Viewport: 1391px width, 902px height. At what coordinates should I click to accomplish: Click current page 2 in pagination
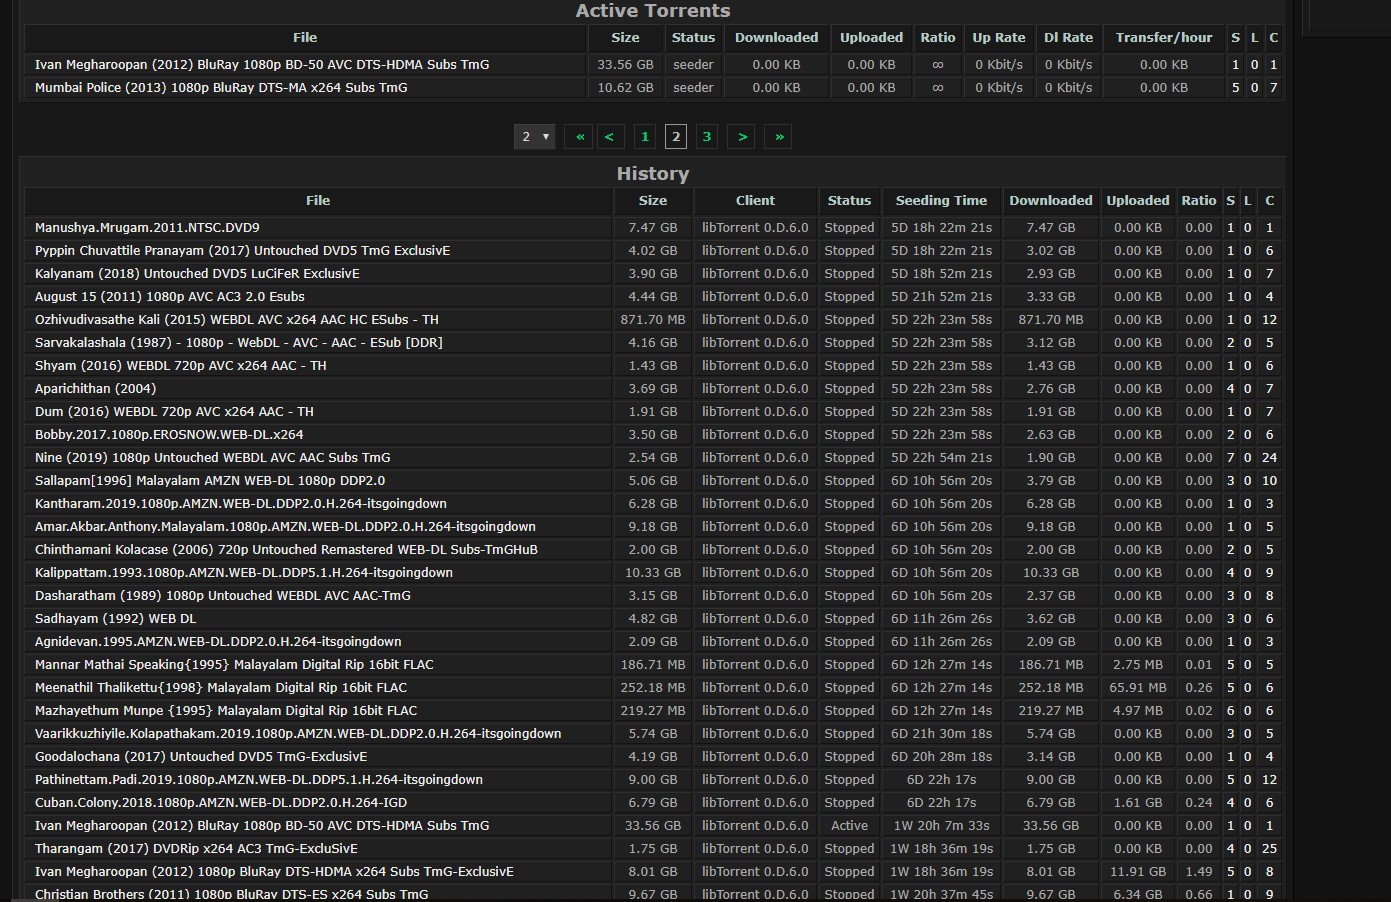click(x=676, y=137)
